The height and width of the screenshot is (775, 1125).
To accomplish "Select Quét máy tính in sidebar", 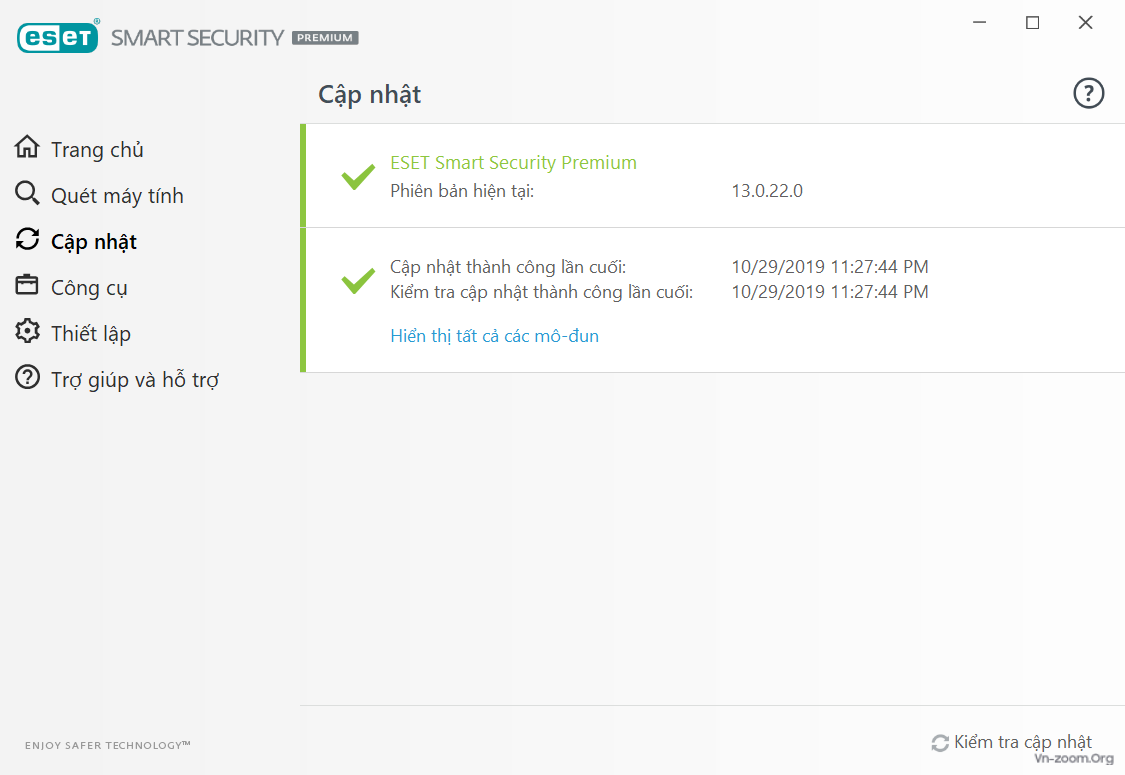I will point(117,196).
